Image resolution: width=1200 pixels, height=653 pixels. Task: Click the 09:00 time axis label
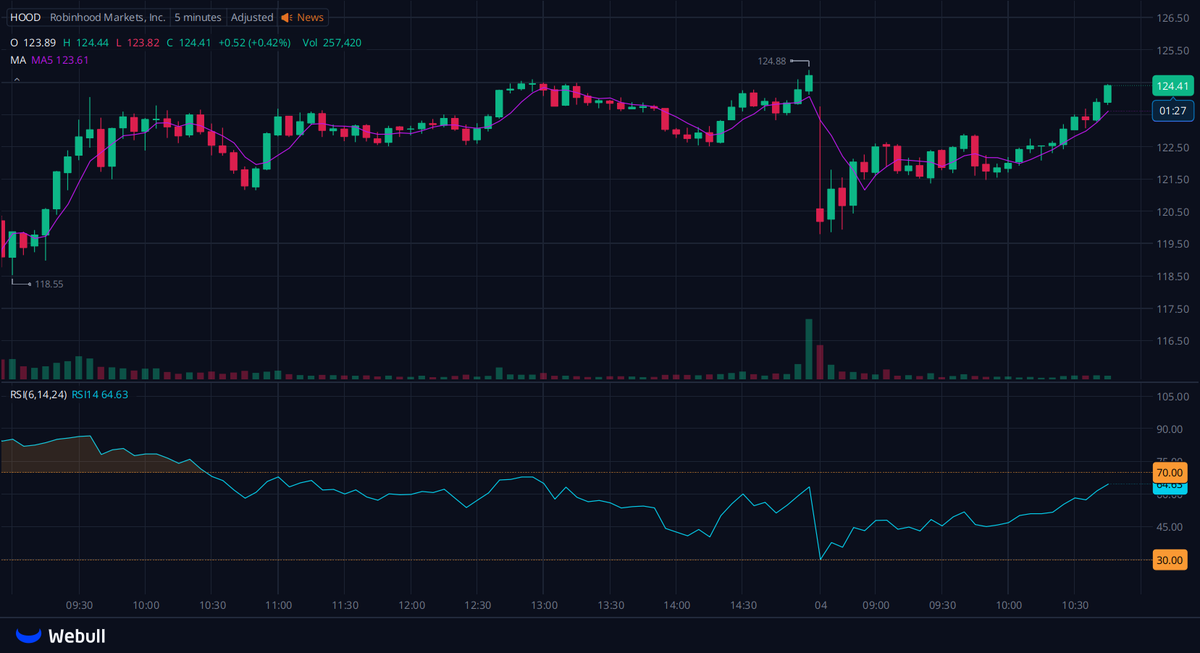coord(876,605)
